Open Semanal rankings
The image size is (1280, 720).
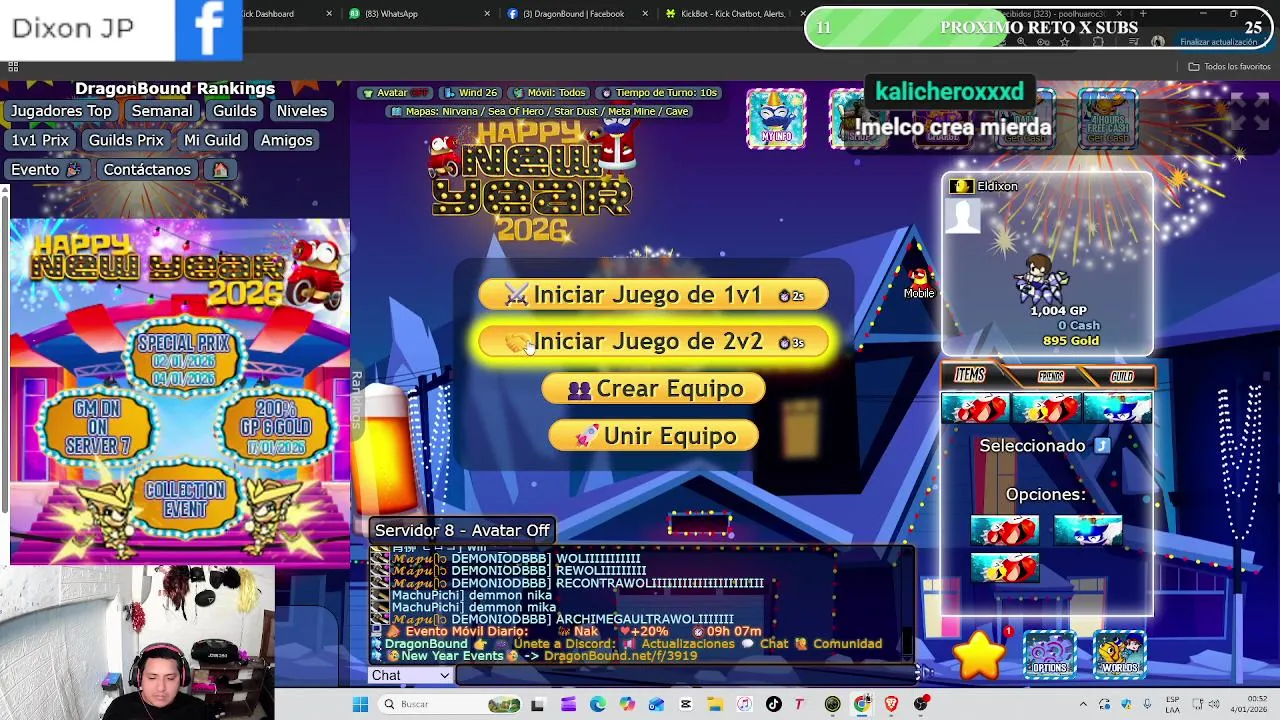point(162,111)
